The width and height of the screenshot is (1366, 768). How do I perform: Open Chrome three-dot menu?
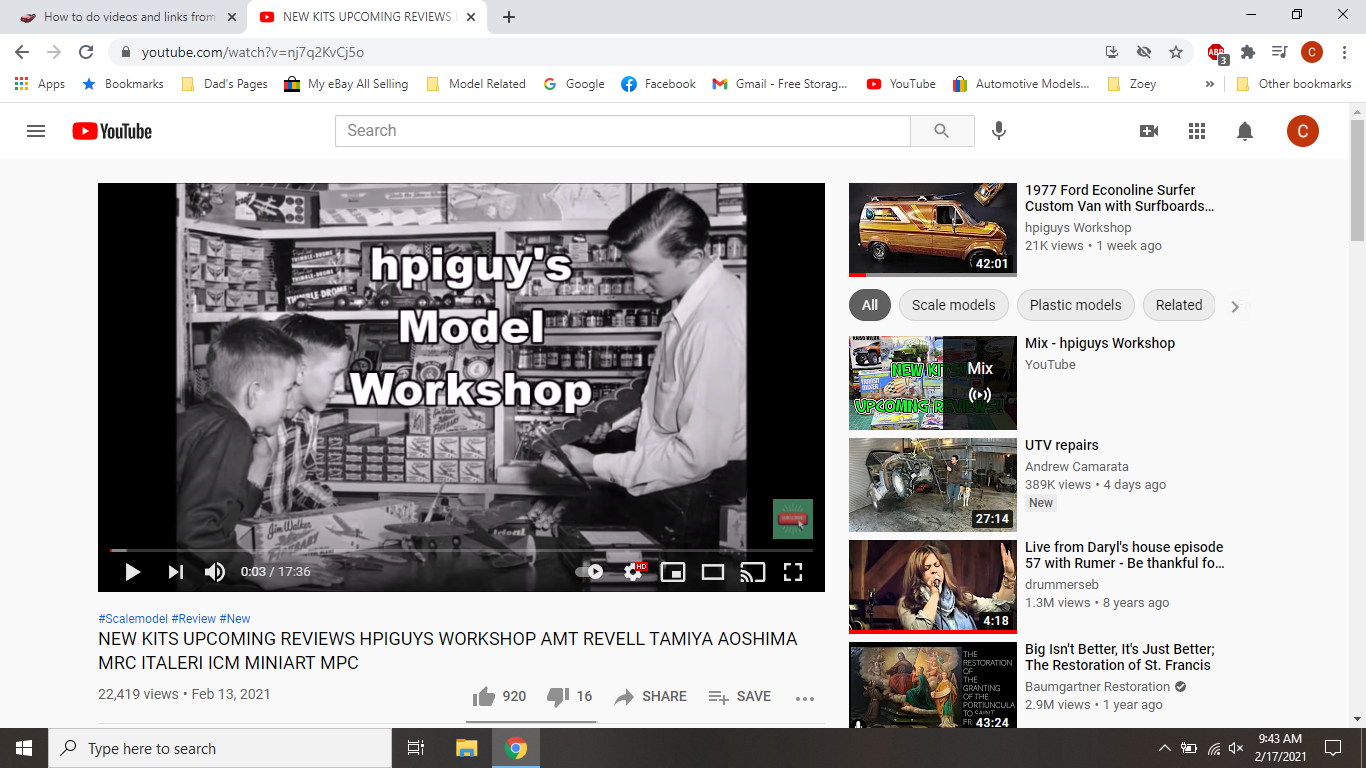click(1344, 52)
